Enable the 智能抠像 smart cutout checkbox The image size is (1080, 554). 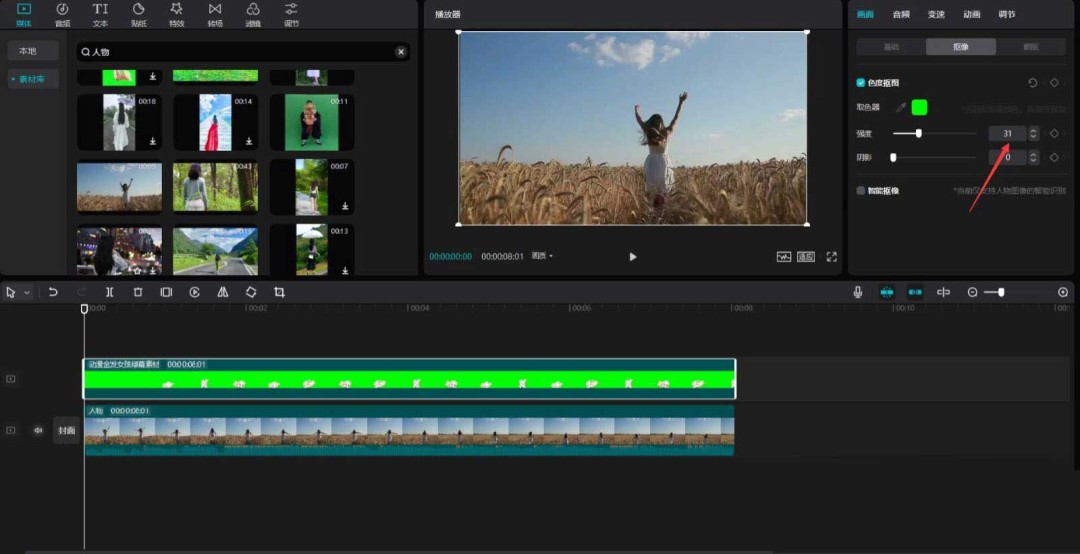point(861,190)
